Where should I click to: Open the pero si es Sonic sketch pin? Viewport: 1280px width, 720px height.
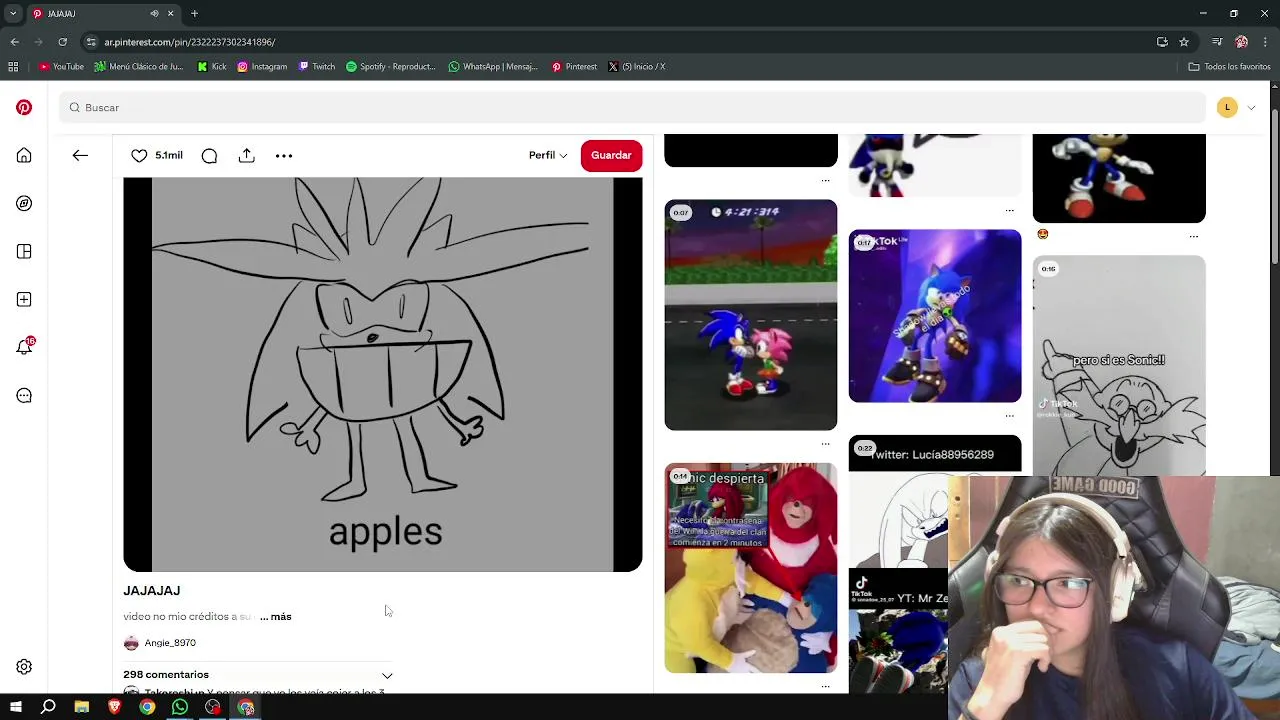(1119, 366)
